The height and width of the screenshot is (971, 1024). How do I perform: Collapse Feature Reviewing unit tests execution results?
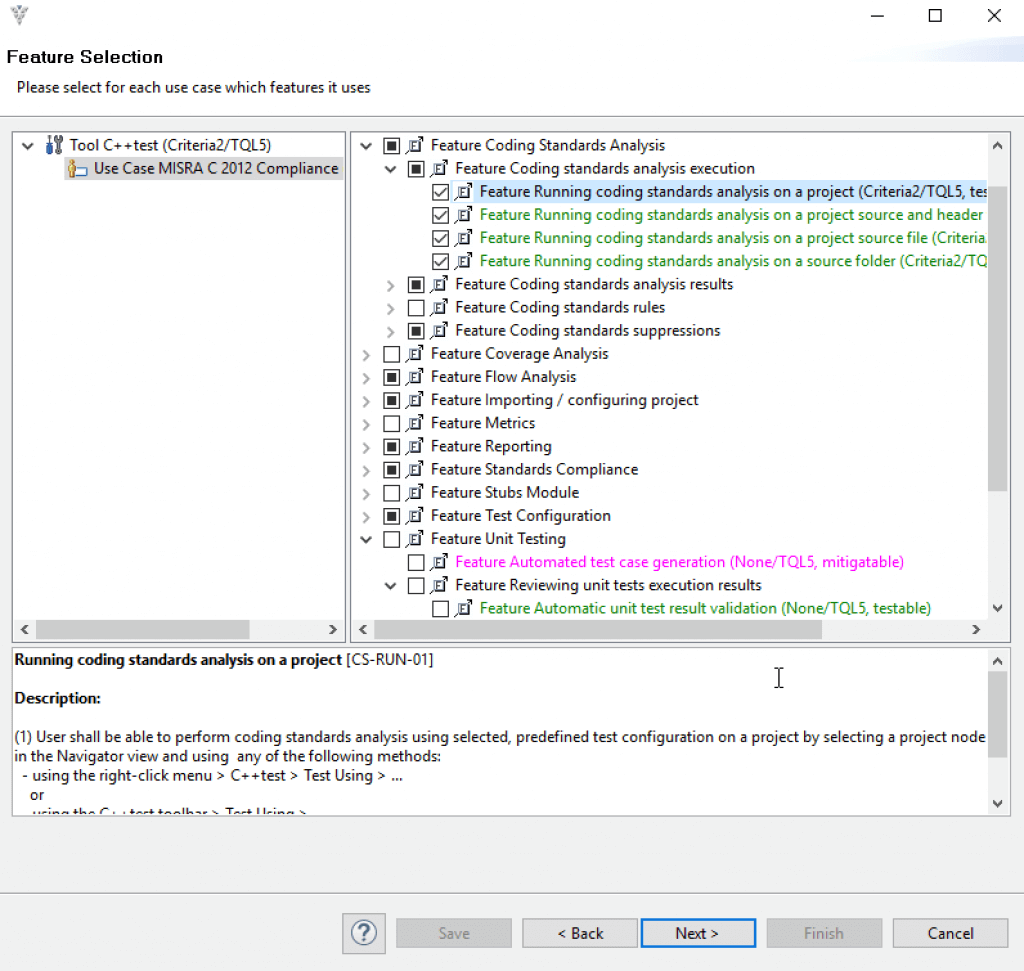coord(391,586)
